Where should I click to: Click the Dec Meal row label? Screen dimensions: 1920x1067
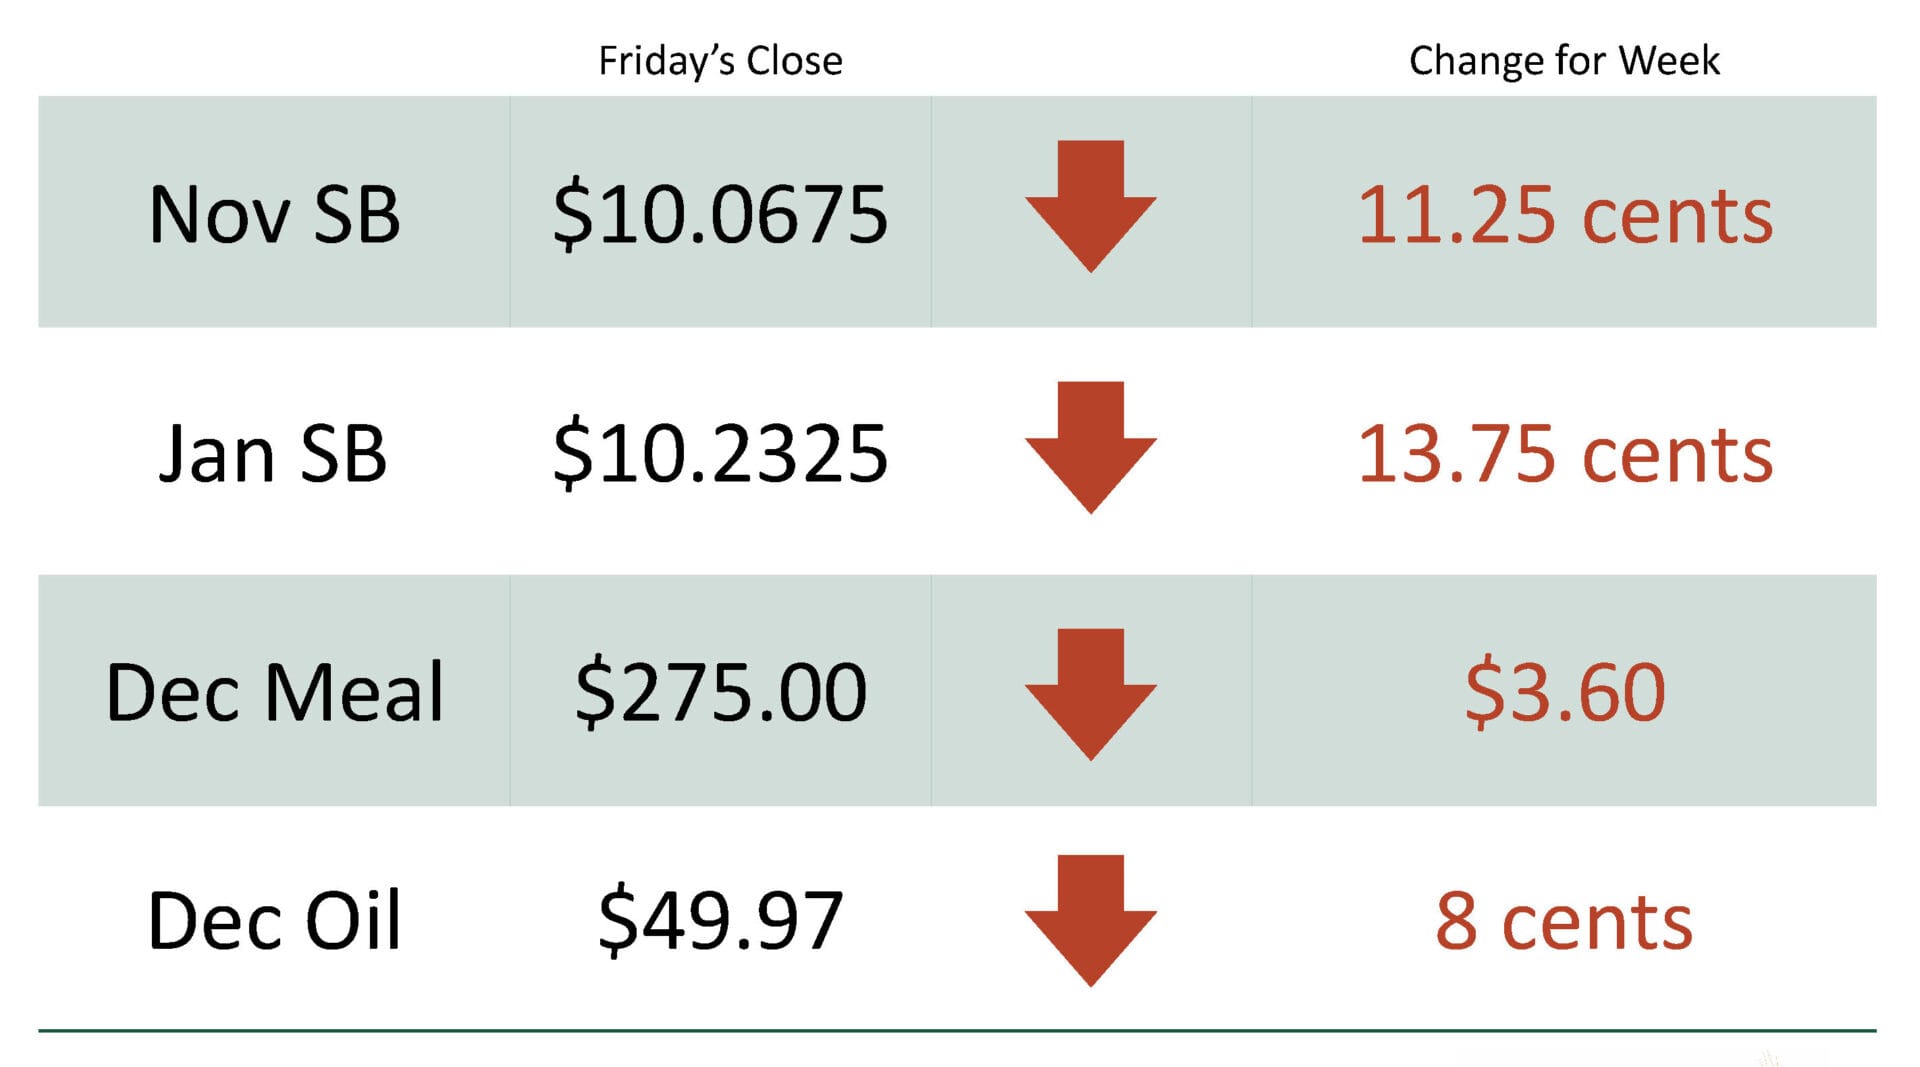point(274,692)
